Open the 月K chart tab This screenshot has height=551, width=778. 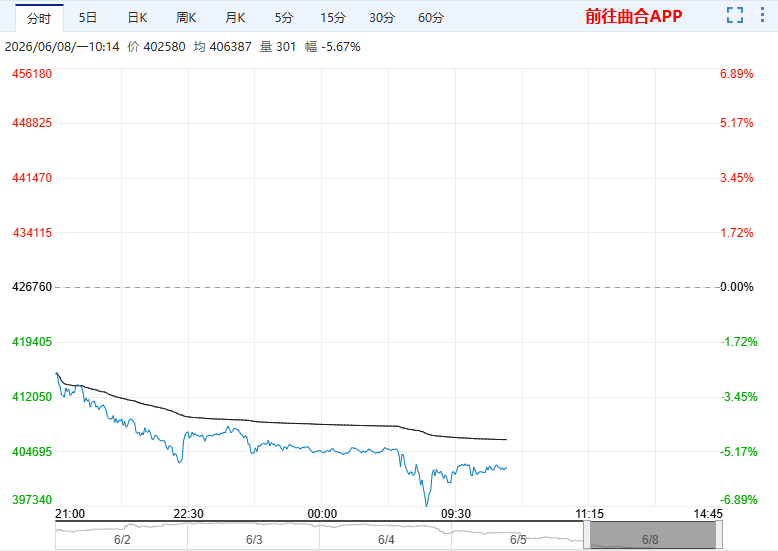coord(235,18)
